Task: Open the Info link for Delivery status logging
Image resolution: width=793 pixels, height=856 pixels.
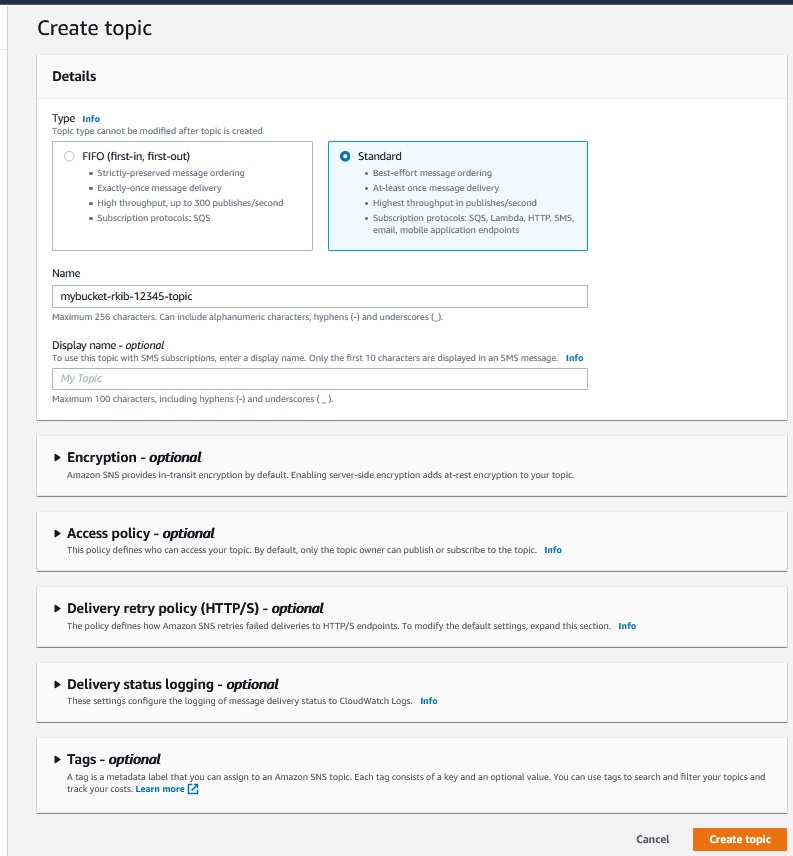Action: pos(429,701)
